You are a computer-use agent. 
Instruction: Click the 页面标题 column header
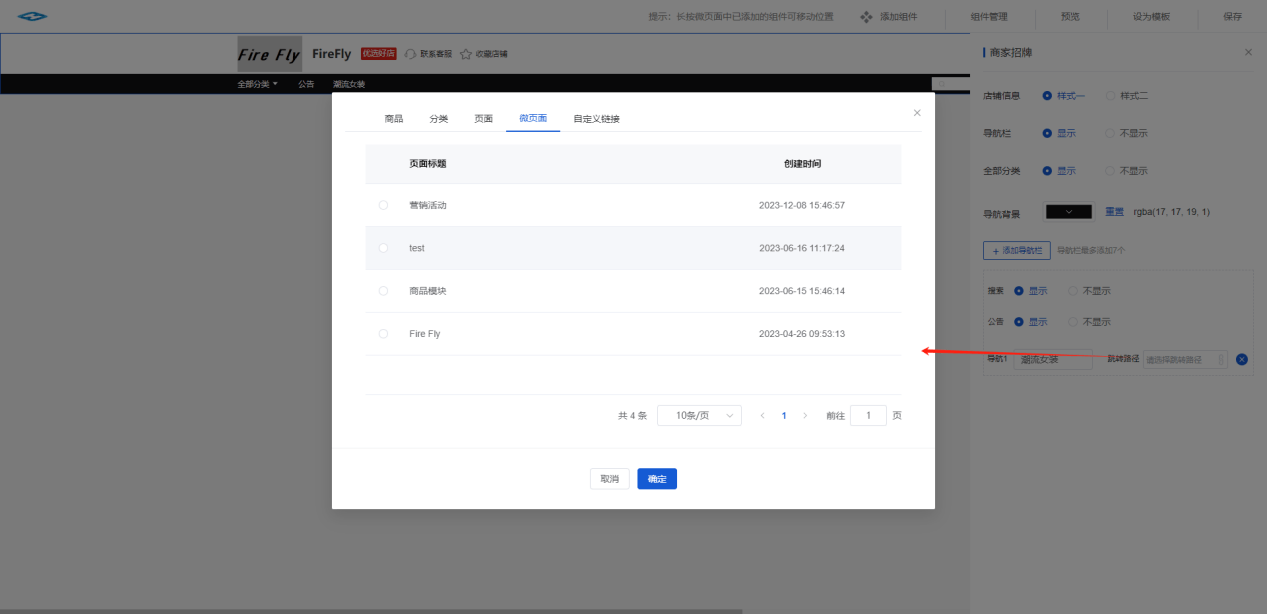(x=428, y=163)
